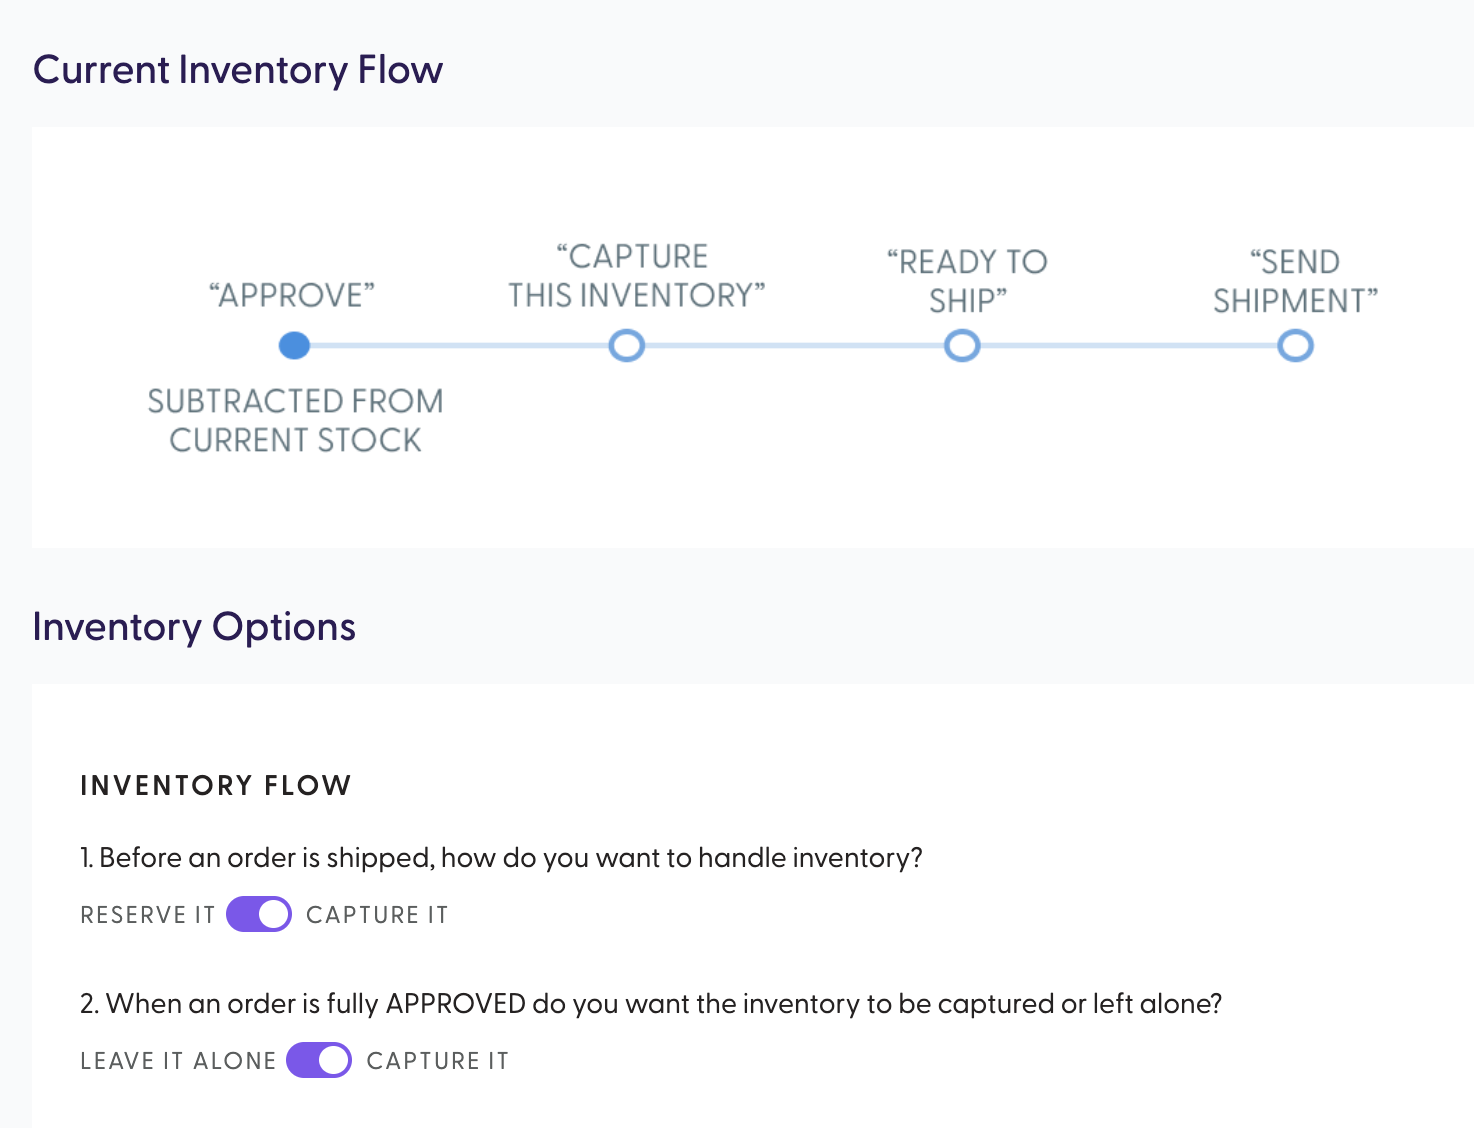This screenshot has width=1474, height=1128.
Task: Pick CAPTURE IT beside Reserve It
Action: pos(377,915)
